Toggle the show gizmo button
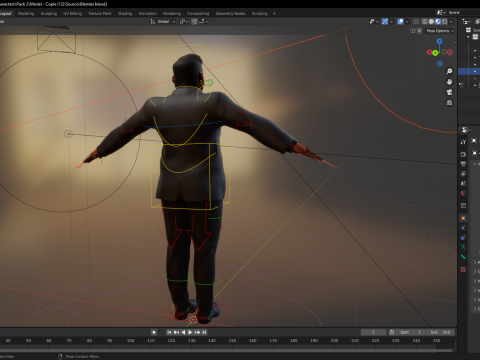The width and height of the screenshot is (480, 360). (385, 21)
